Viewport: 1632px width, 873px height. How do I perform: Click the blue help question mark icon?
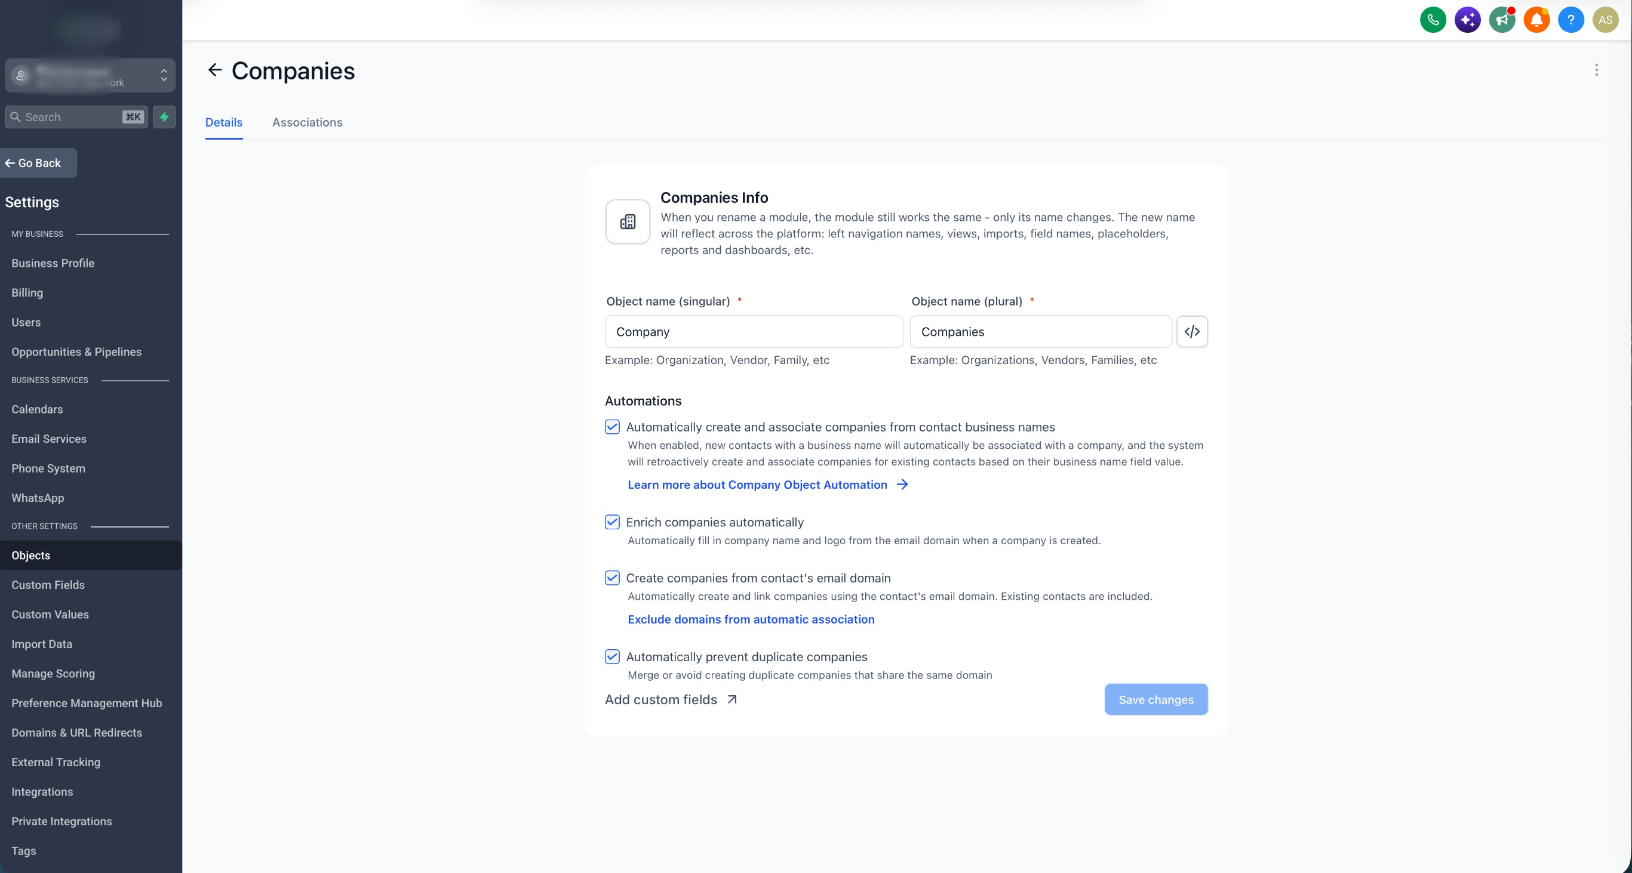click(x=1571, y=19)
